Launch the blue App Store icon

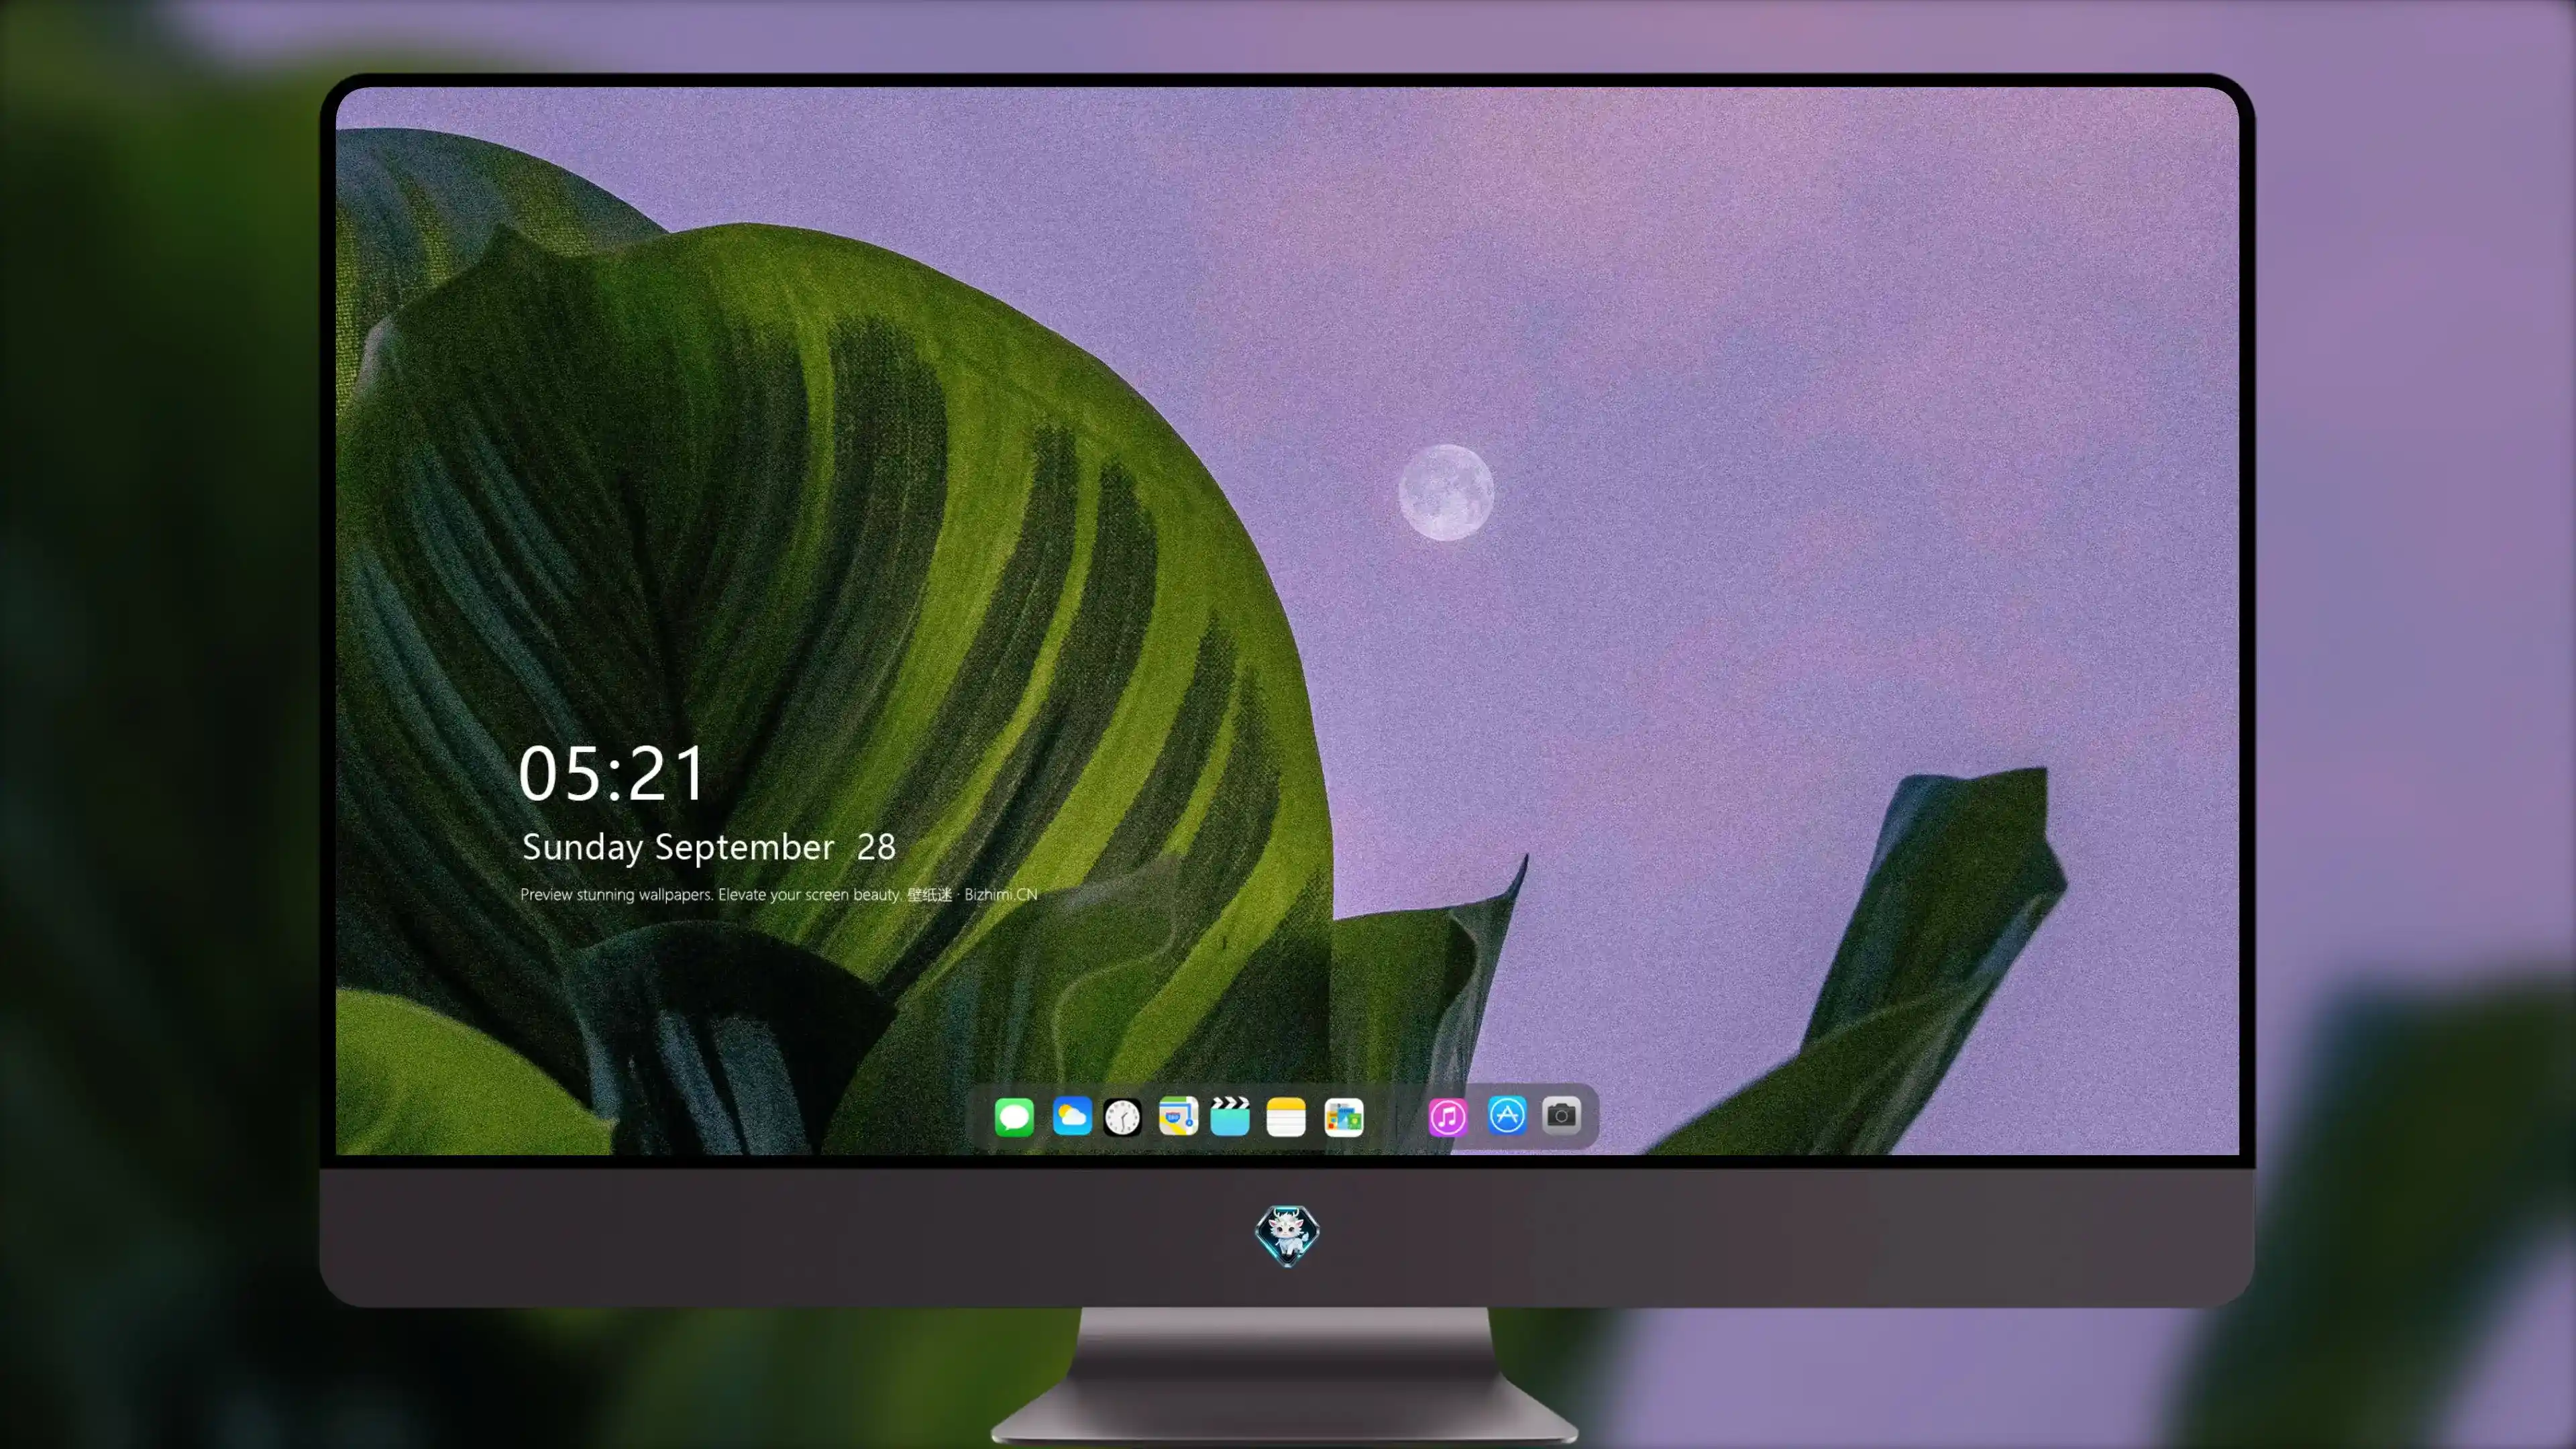(1507, 1115)
